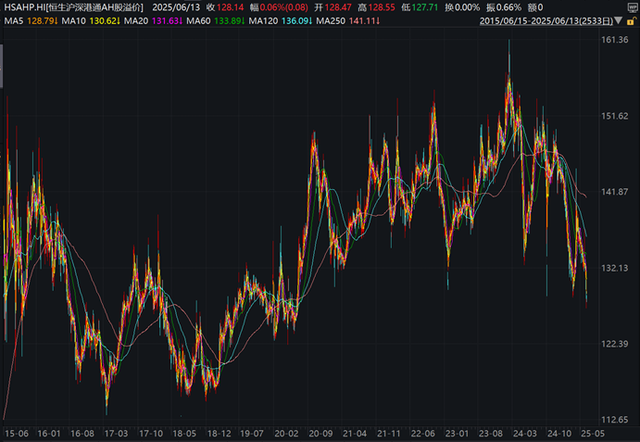
Task: Click the HSAHP.HI index title
Action: (x=74, y=7)
